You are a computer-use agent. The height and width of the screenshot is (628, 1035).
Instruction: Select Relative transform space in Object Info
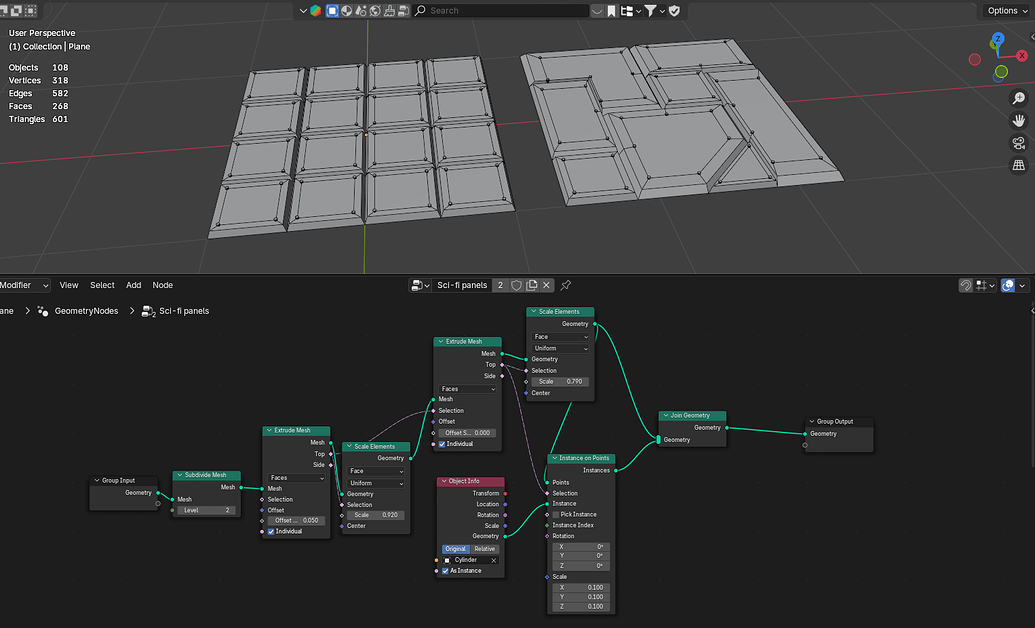pos(484,549)
